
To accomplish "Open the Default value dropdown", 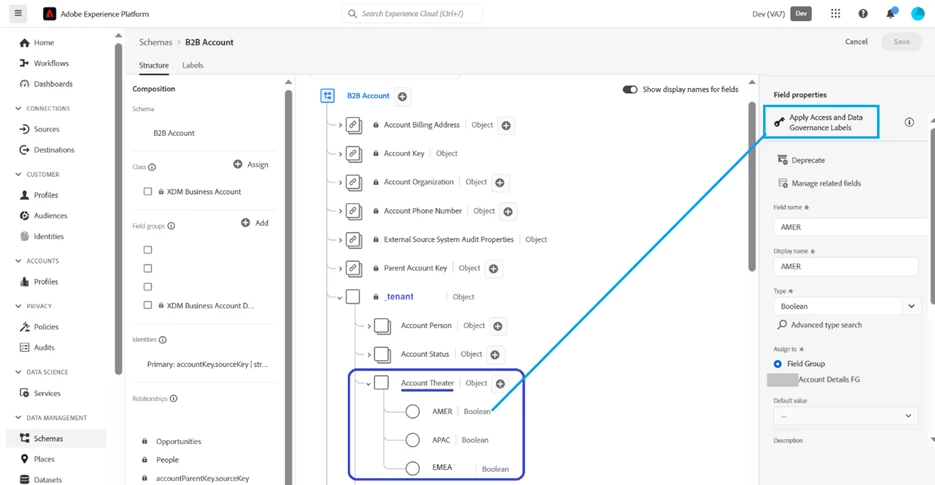I will click(x=846, y=416).
